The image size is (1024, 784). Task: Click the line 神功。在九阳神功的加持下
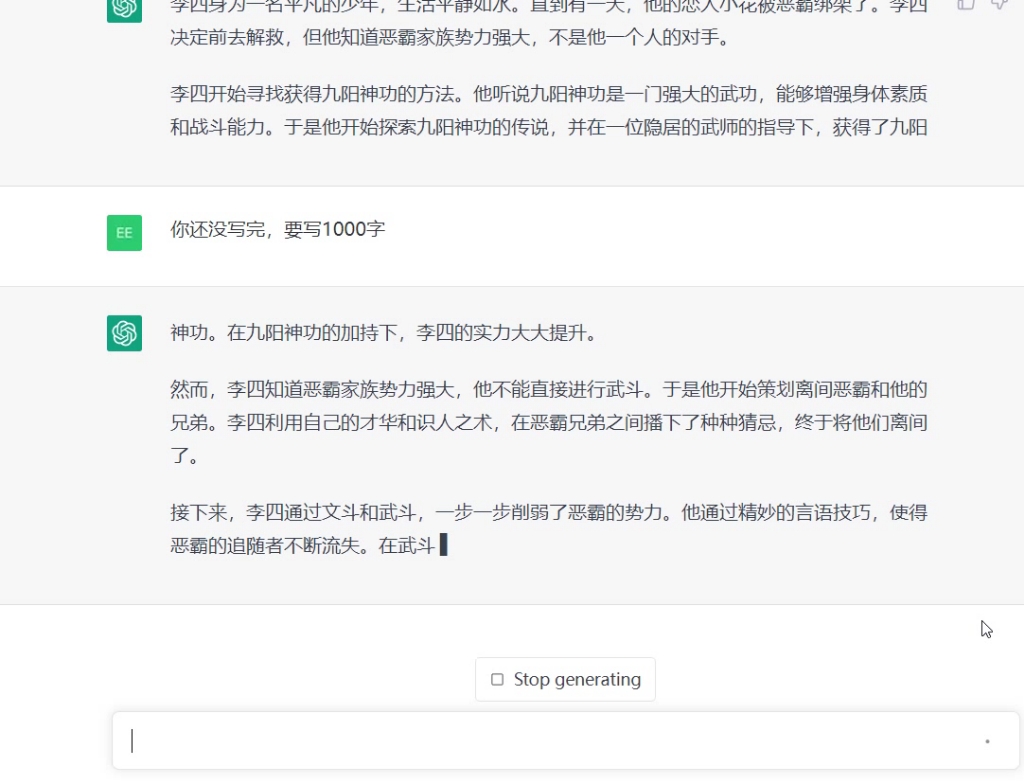tap(383, 333)
